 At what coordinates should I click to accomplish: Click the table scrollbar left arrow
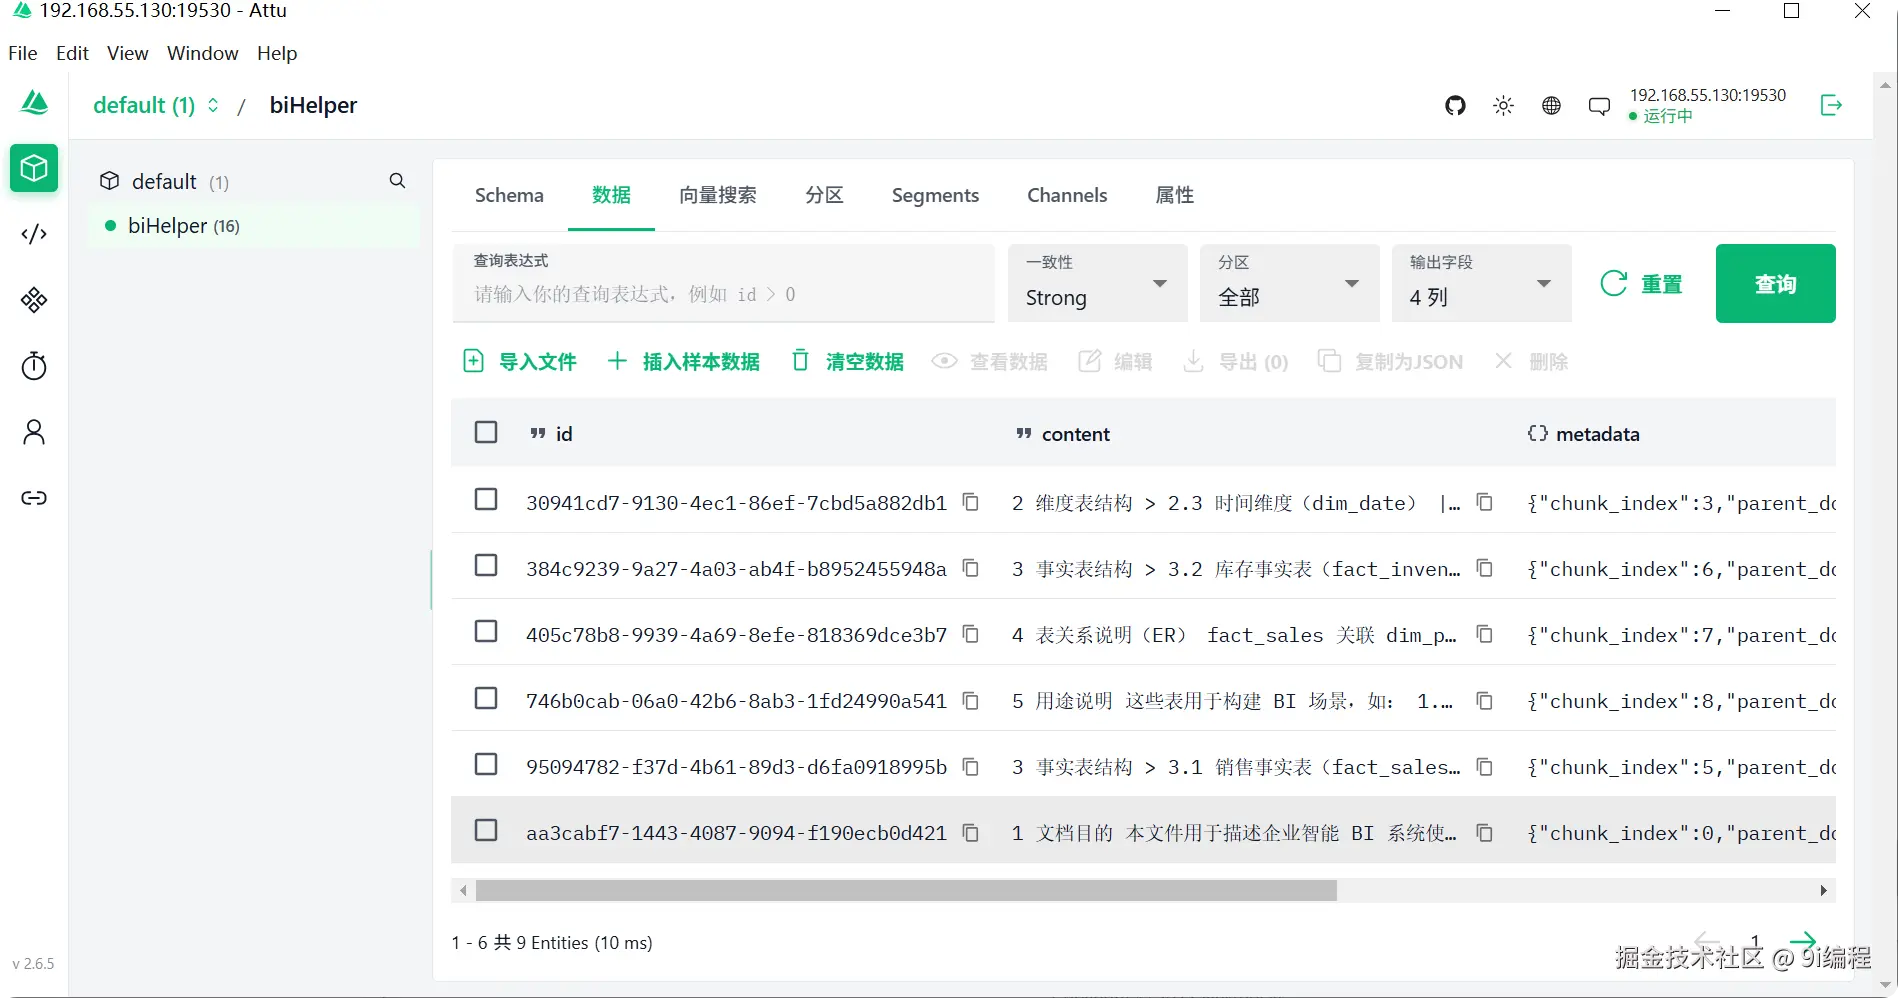(x=462, y=890)
